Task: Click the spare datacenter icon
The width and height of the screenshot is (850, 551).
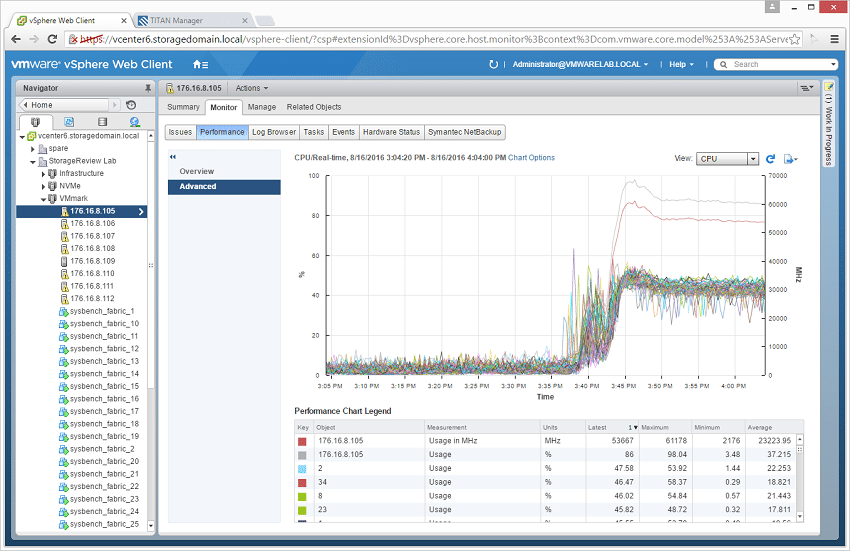Action: 42,149
